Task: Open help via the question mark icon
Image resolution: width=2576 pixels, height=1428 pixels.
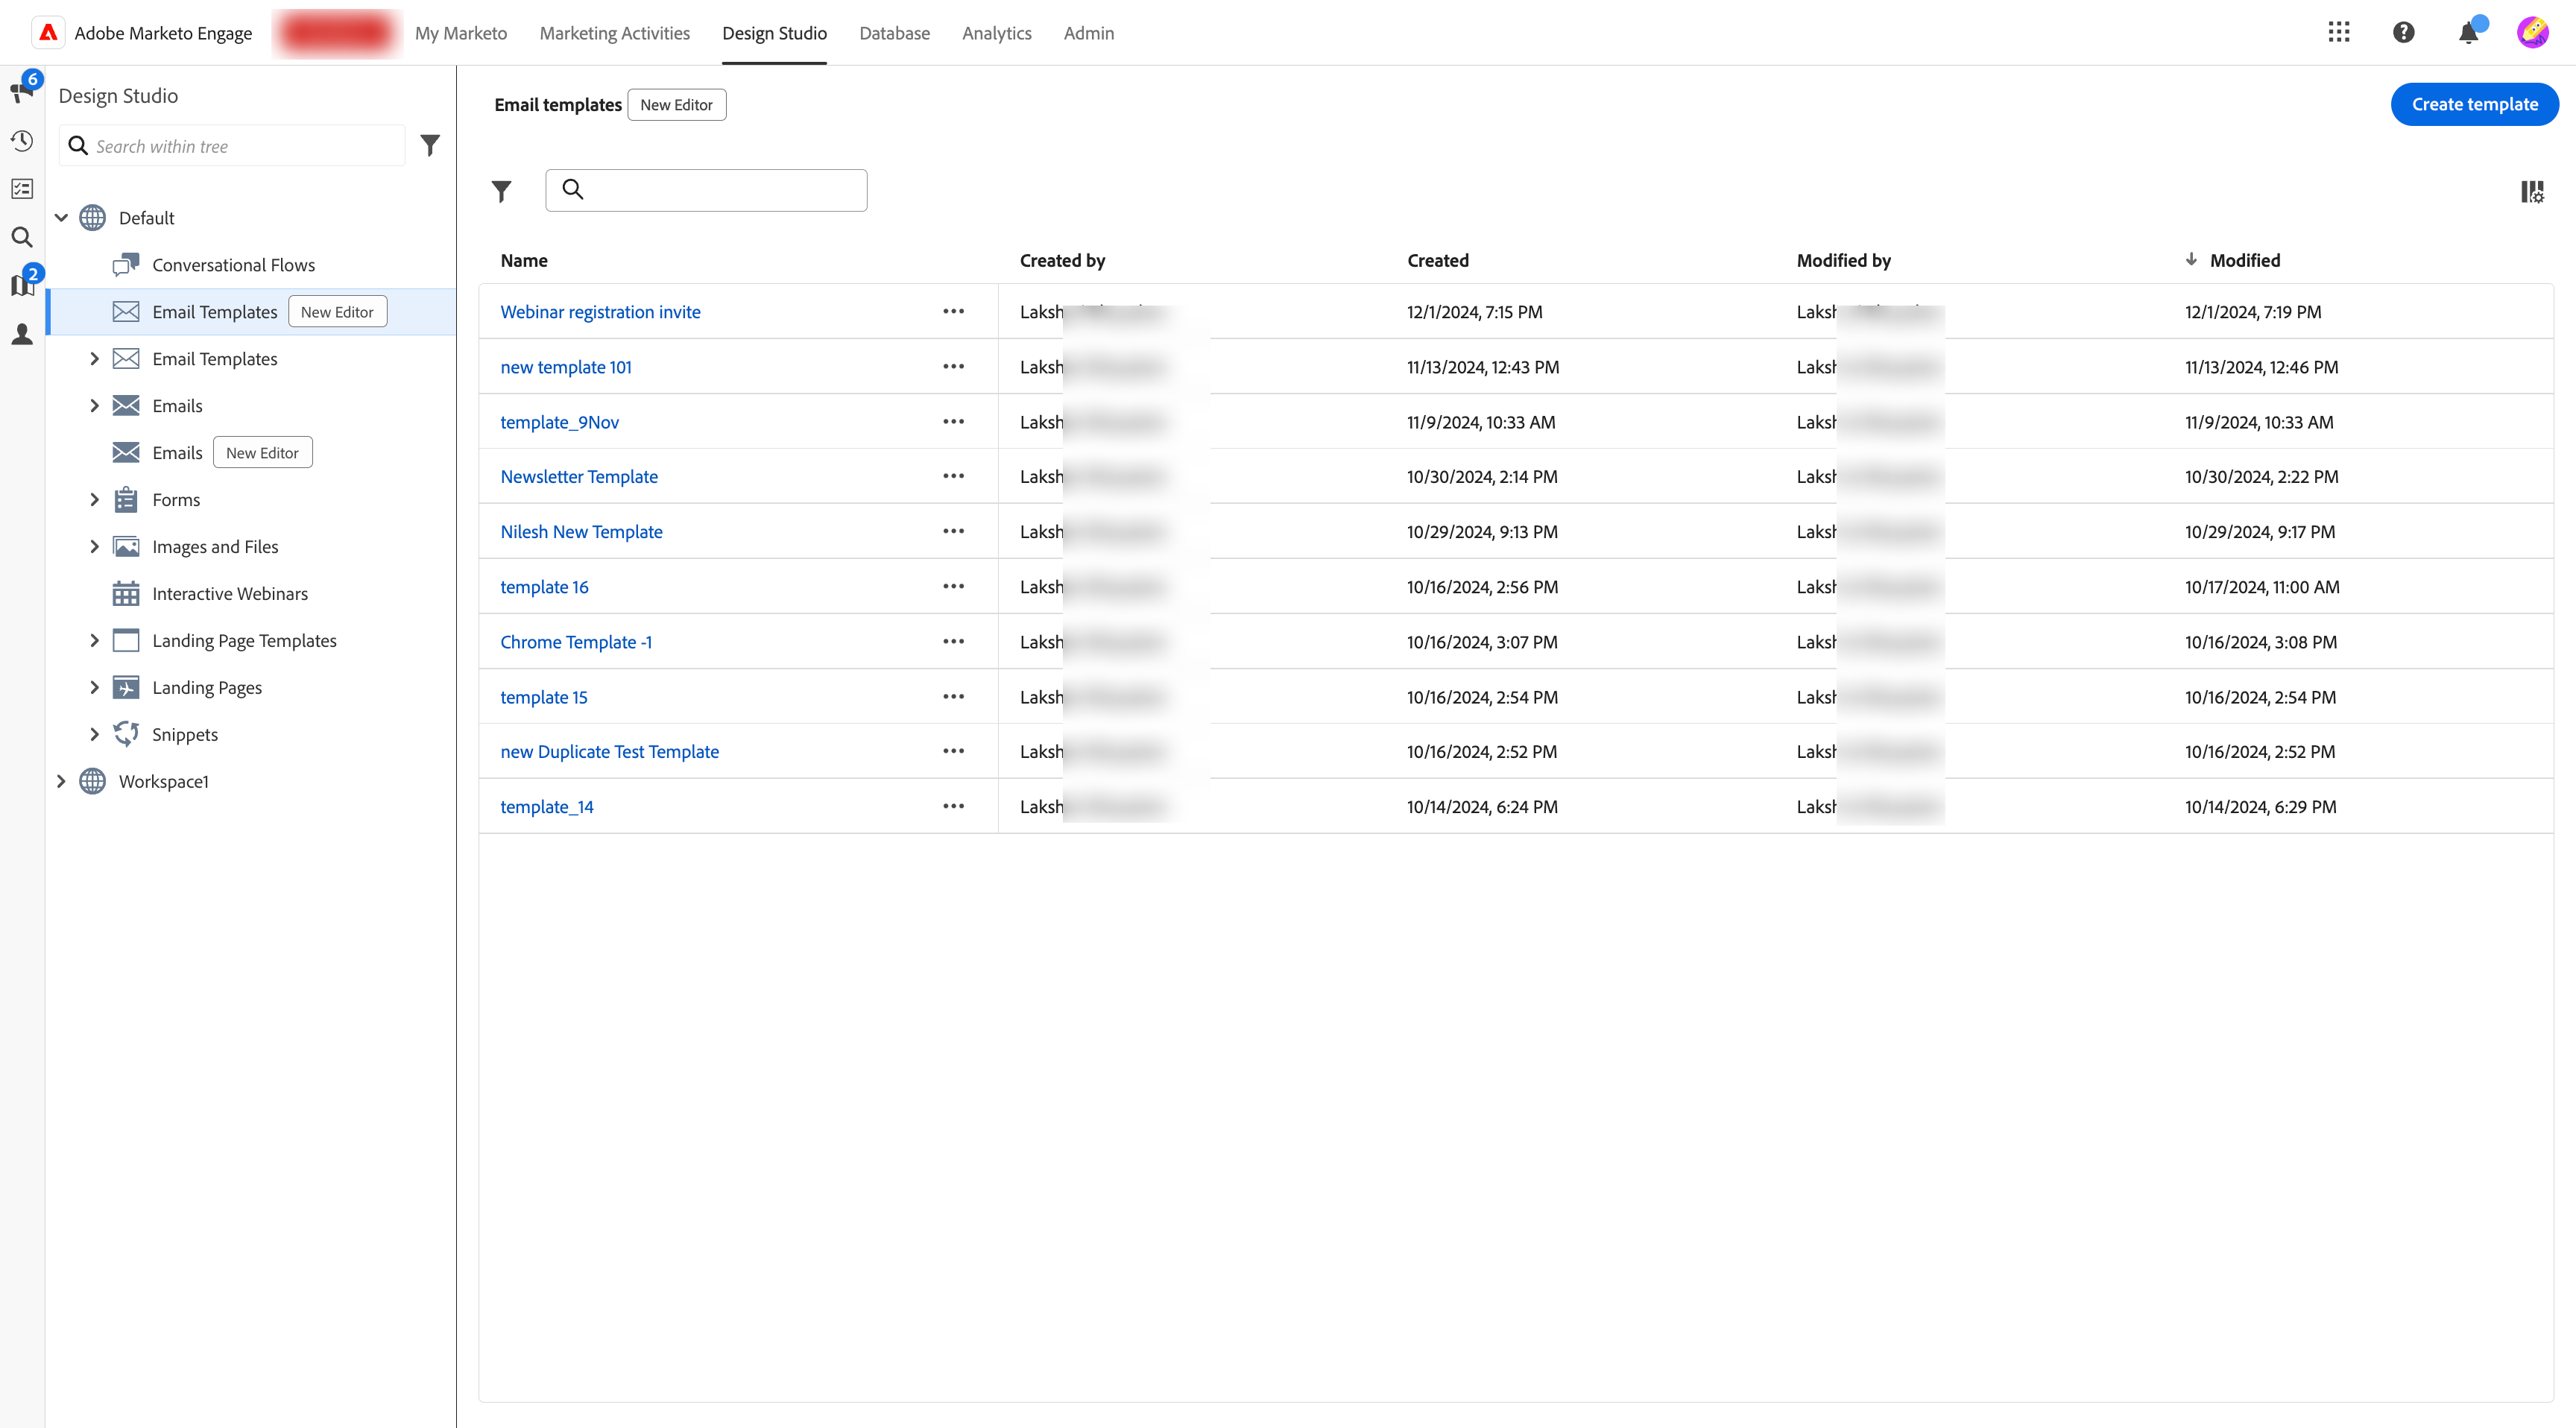Action: [2404, 31]
